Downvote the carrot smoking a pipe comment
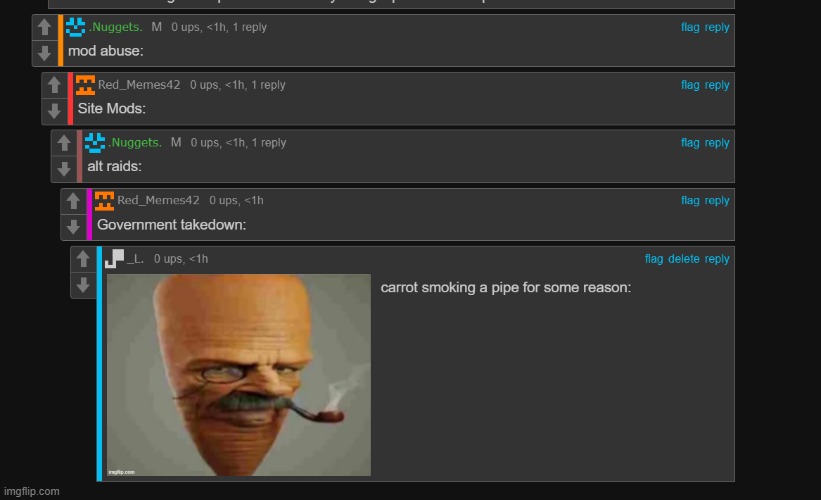The height and width of the screenshot is (500, 821). [x=82, y=284]
